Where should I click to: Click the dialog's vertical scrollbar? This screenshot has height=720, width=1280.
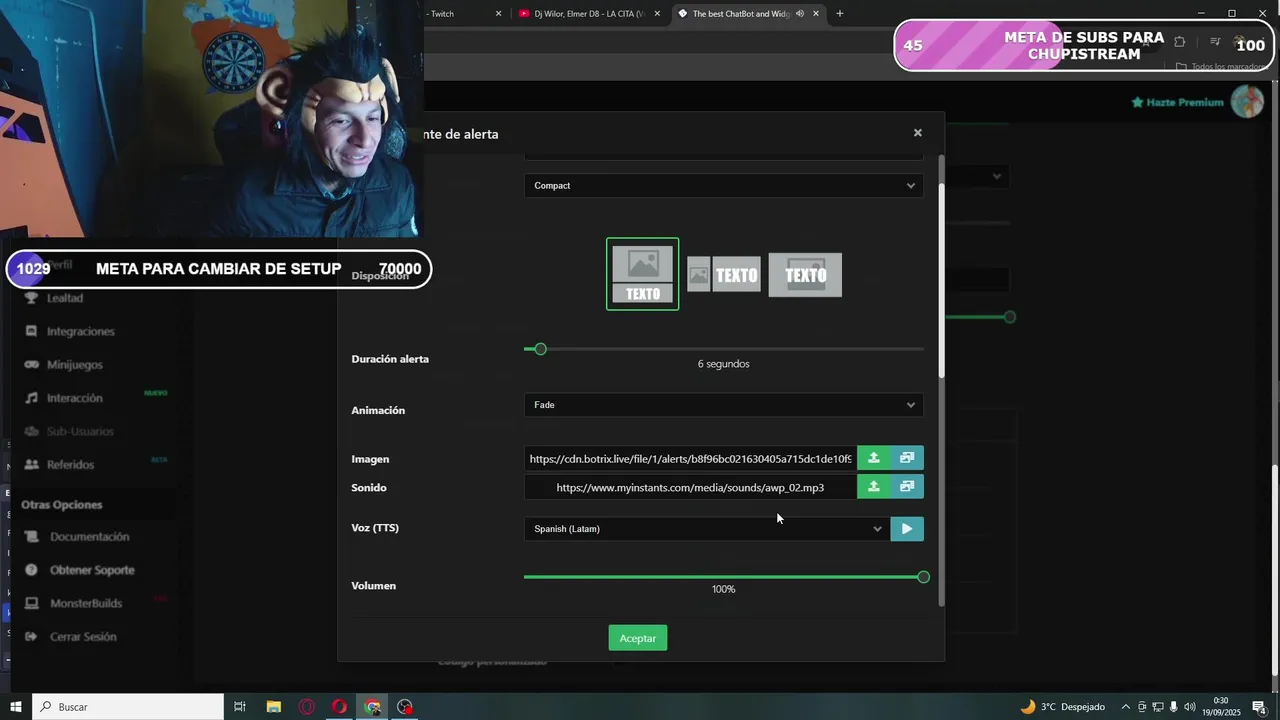pos(940,280)
